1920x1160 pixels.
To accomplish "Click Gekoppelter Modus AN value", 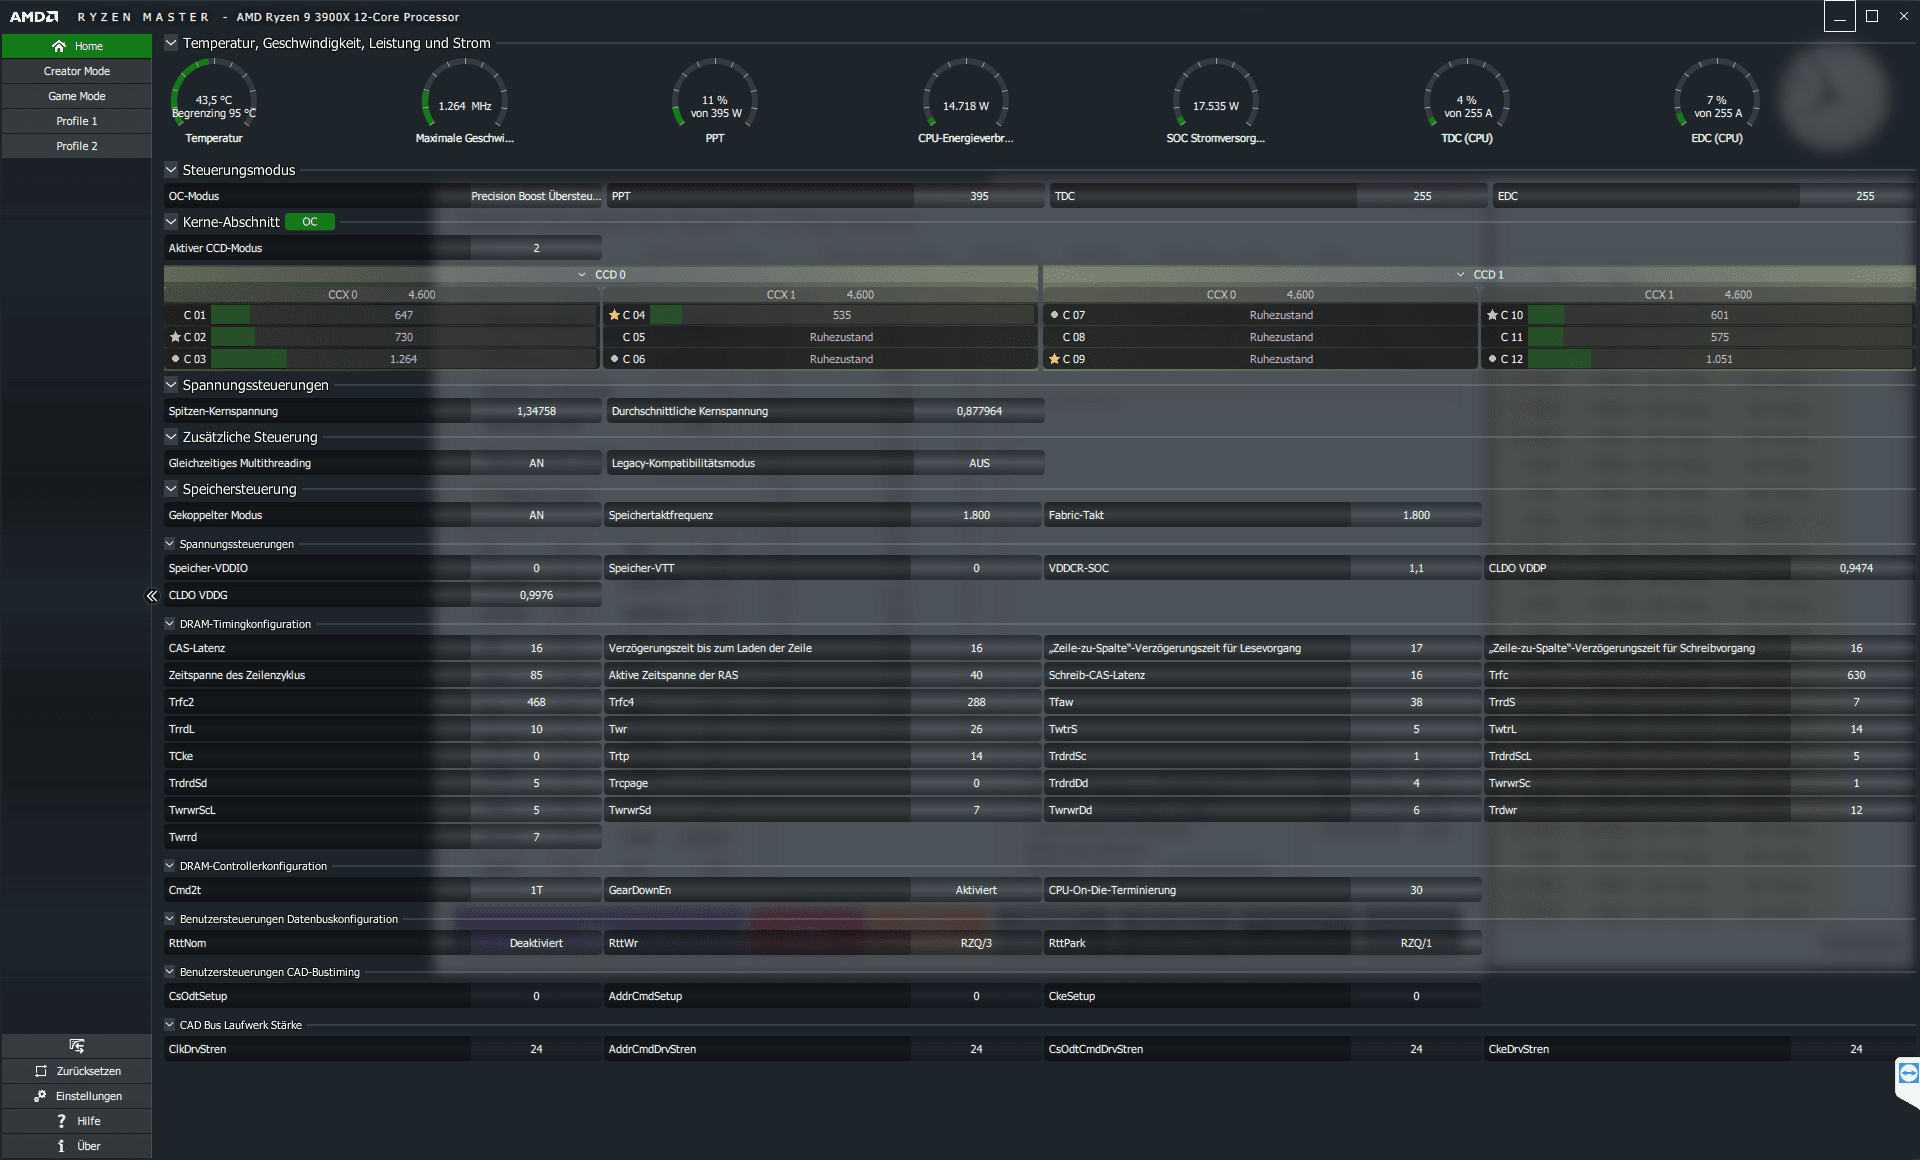I will [x=536, y=515].
